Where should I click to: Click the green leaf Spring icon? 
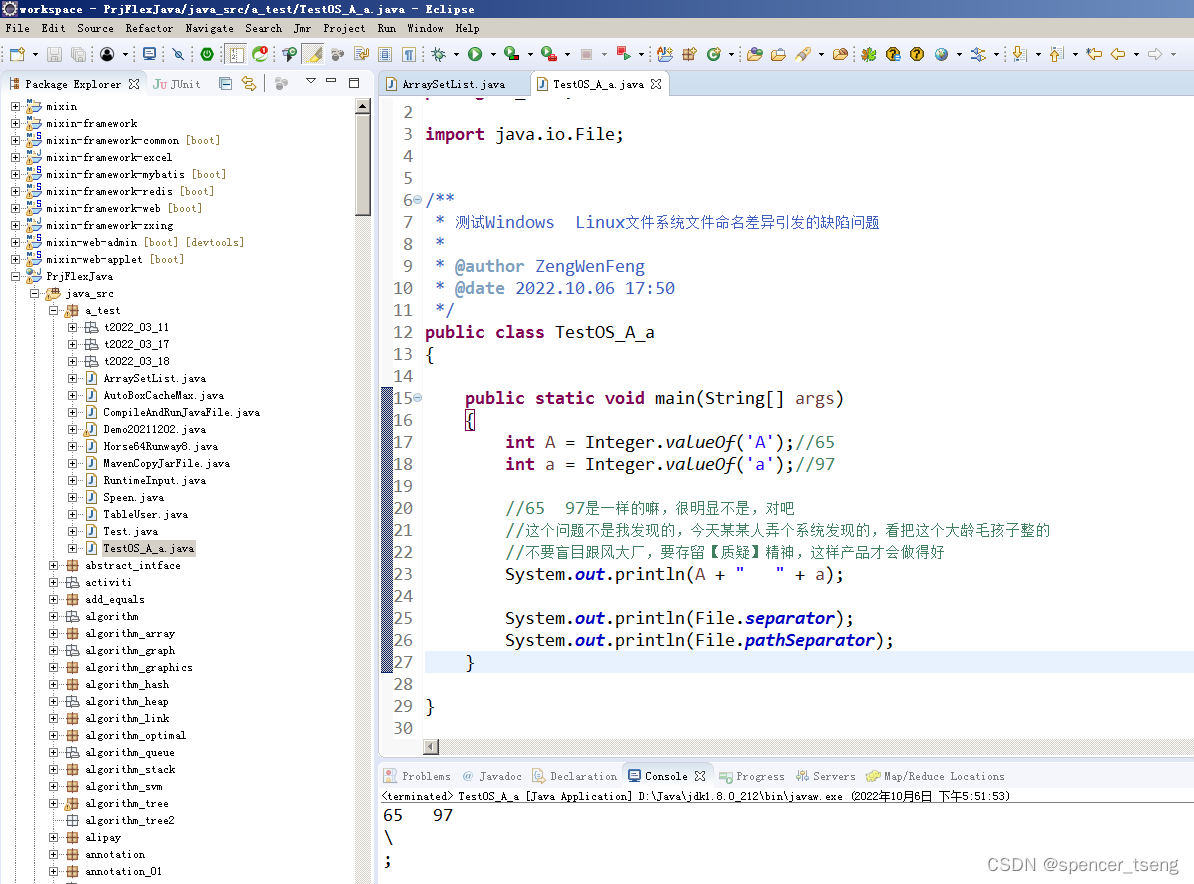869,54
